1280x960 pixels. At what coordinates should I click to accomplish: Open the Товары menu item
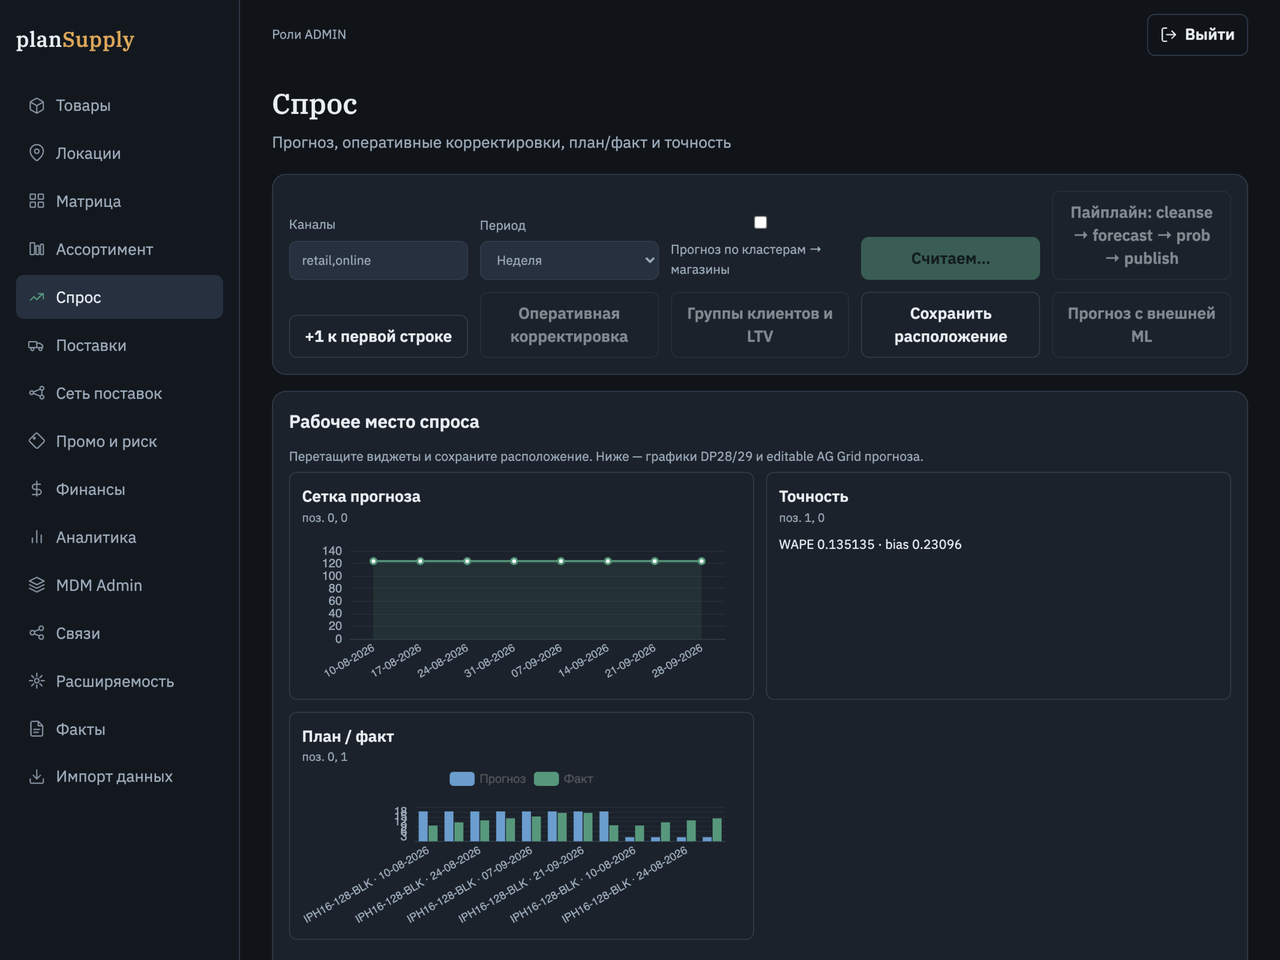(119, 105)
